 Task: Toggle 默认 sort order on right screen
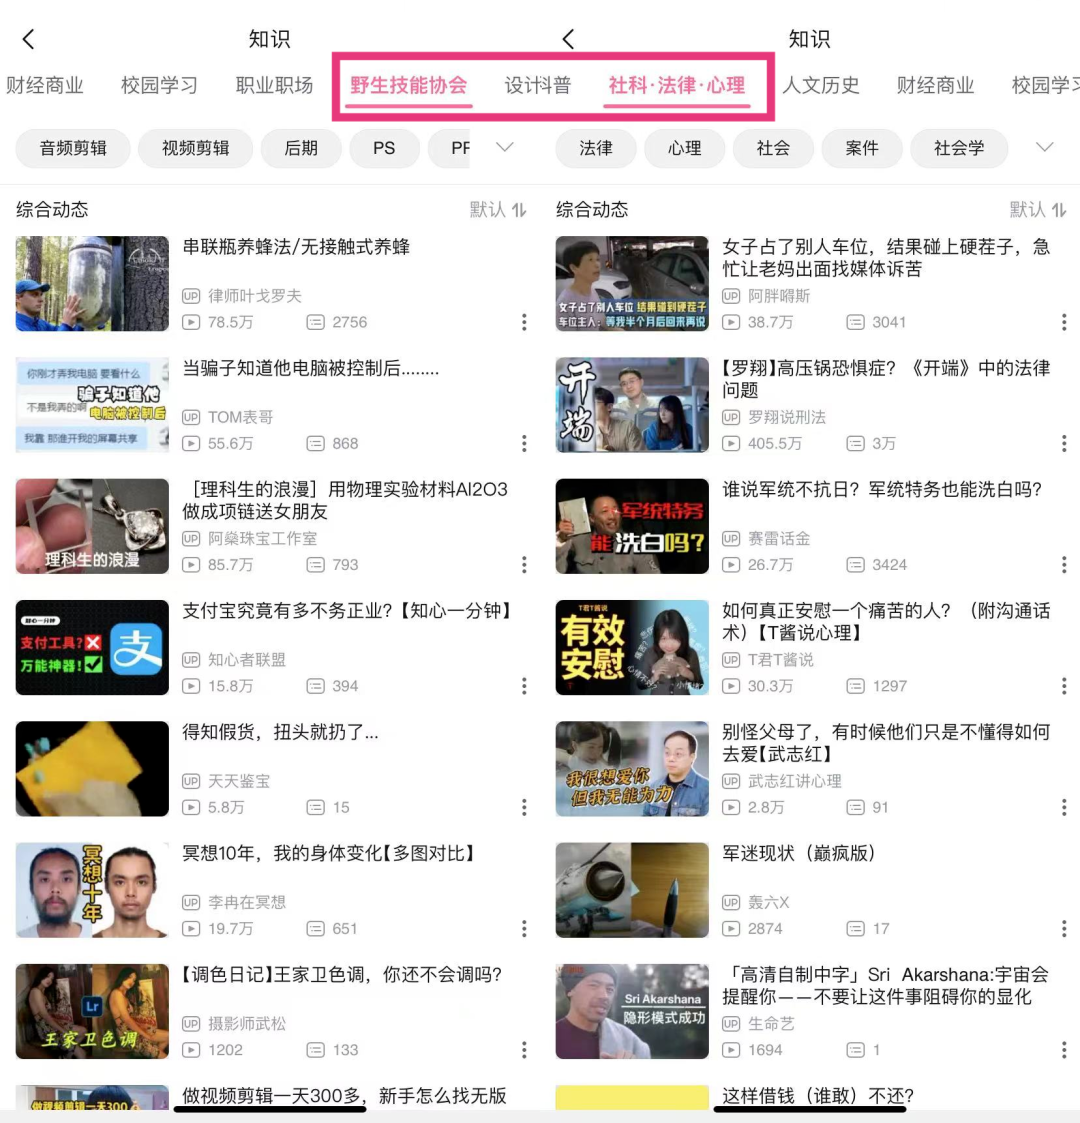click(x=1038, y=209)
